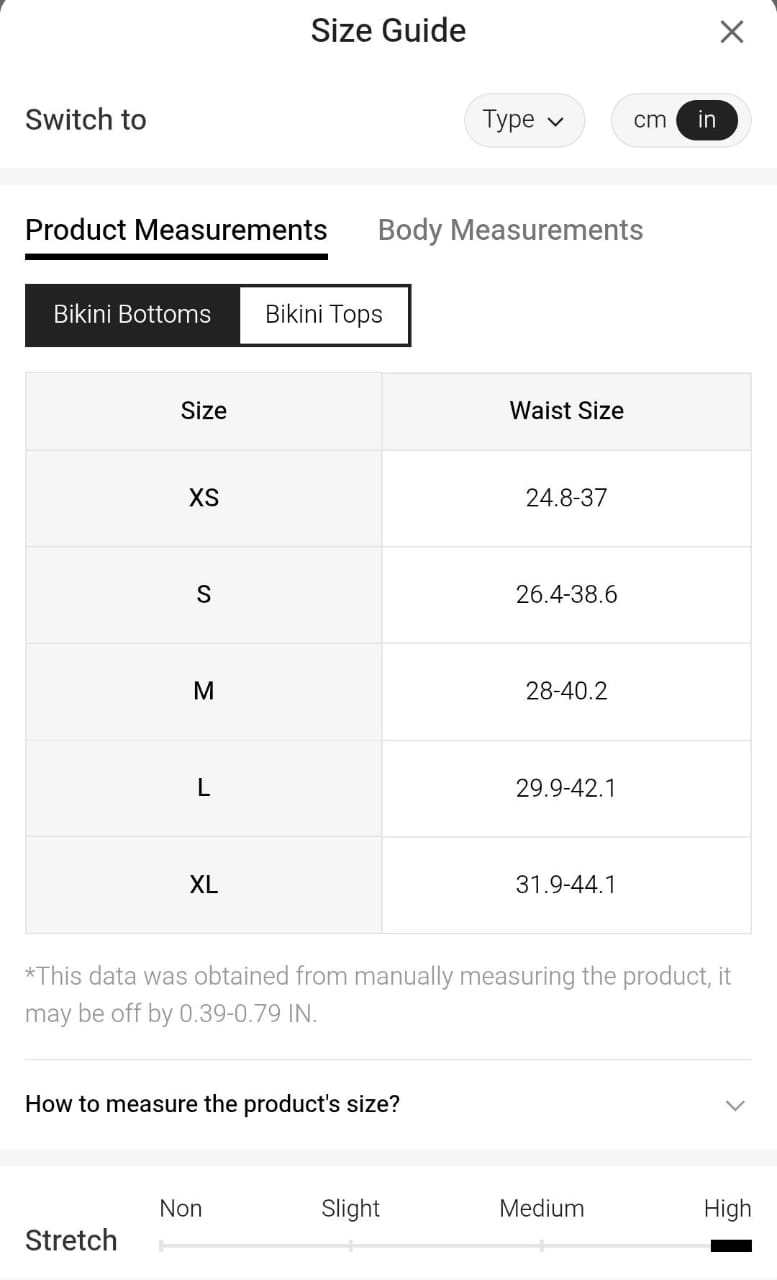Switch to Body Measurements tab

510,230
